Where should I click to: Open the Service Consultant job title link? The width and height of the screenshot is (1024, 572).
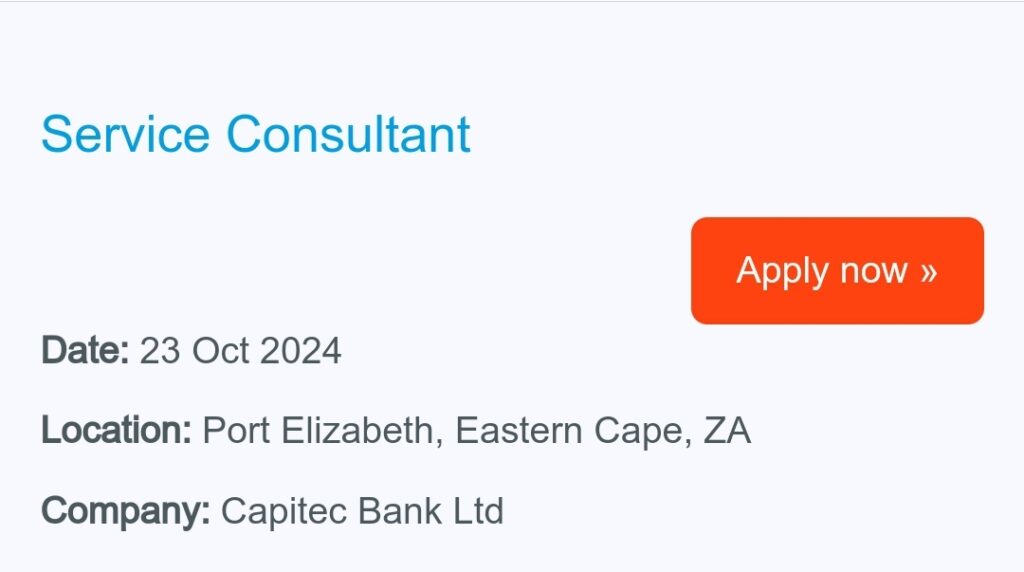point(255,135)
